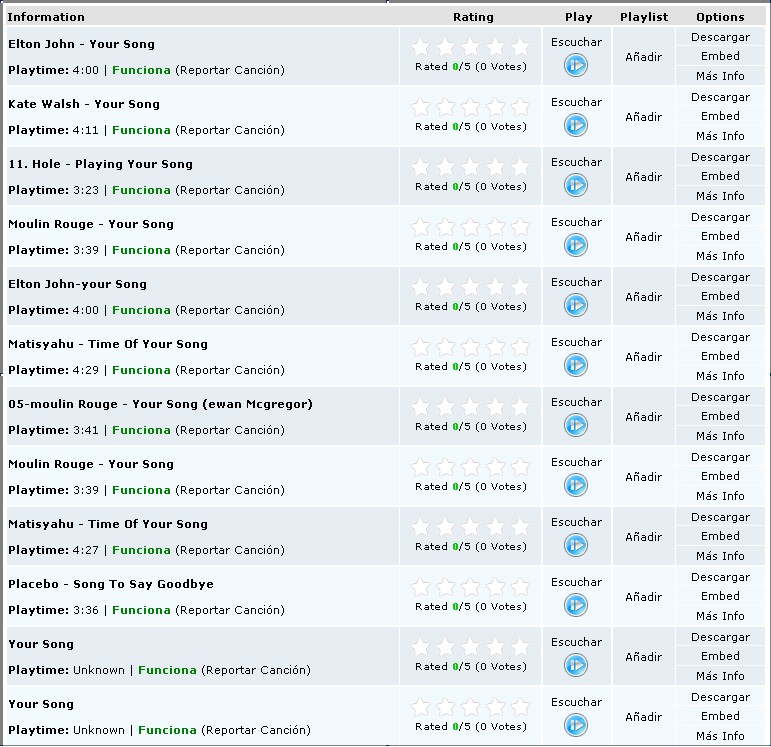
Task: Click Descargar for Placebo song
Action: tap(720, 577)
